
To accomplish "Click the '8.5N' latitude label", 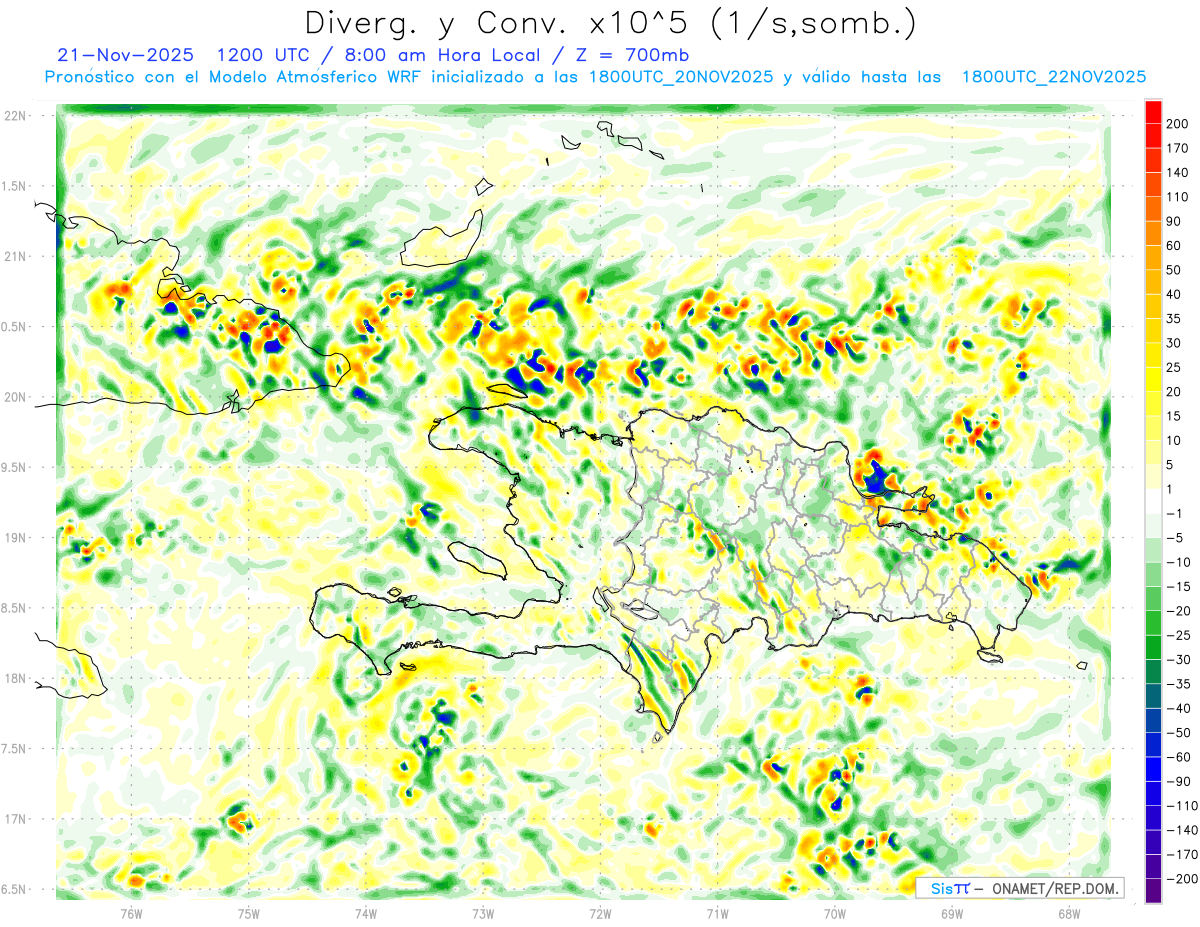I will pyautogui.click(x=16, y=608).
